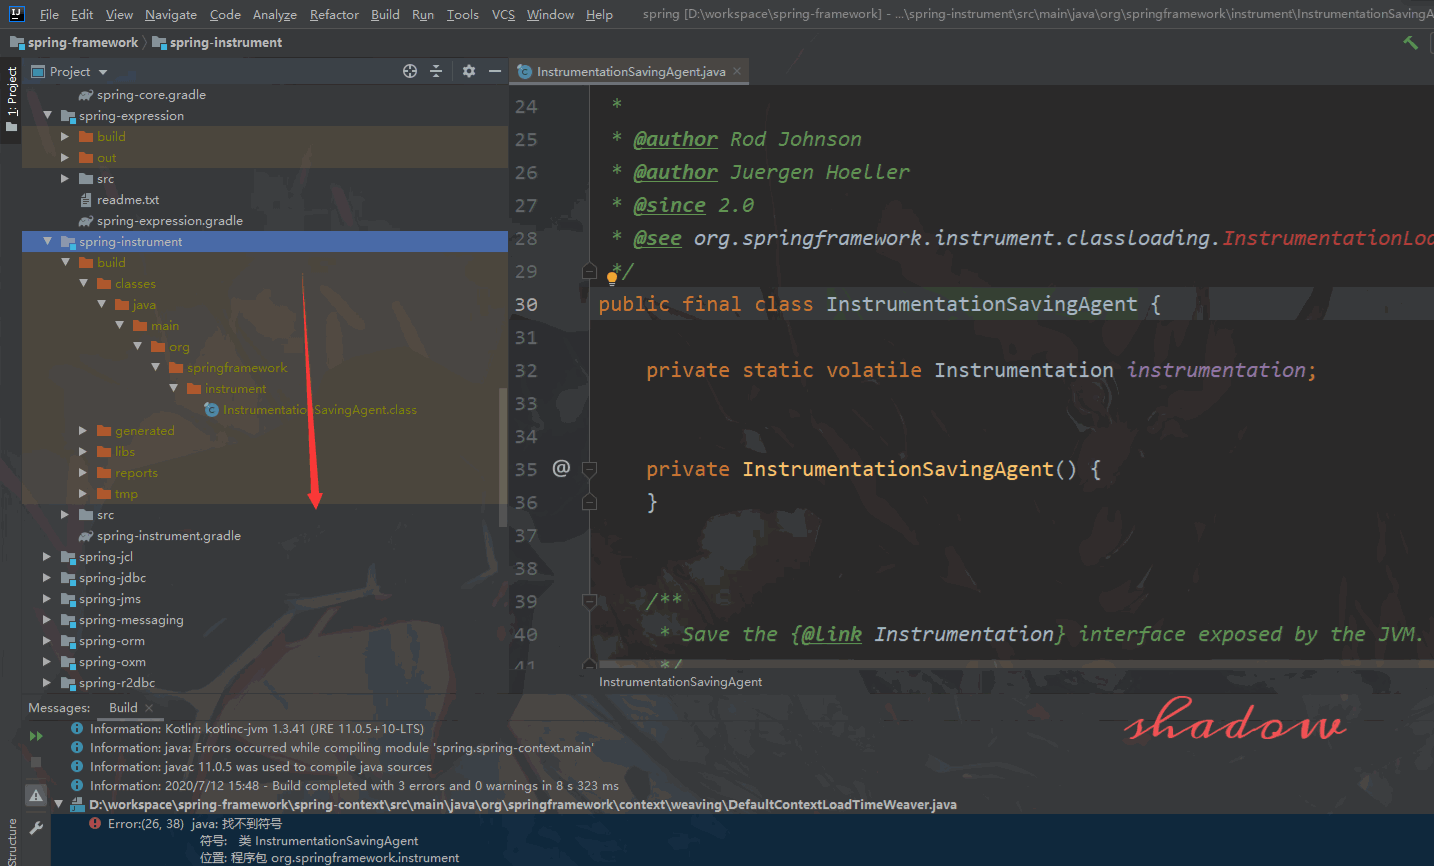The width and height of the screenshot is (1434, 866).
Task: Open the Project view dropdown
Action: pyautogui.click(x=103, y=72)
